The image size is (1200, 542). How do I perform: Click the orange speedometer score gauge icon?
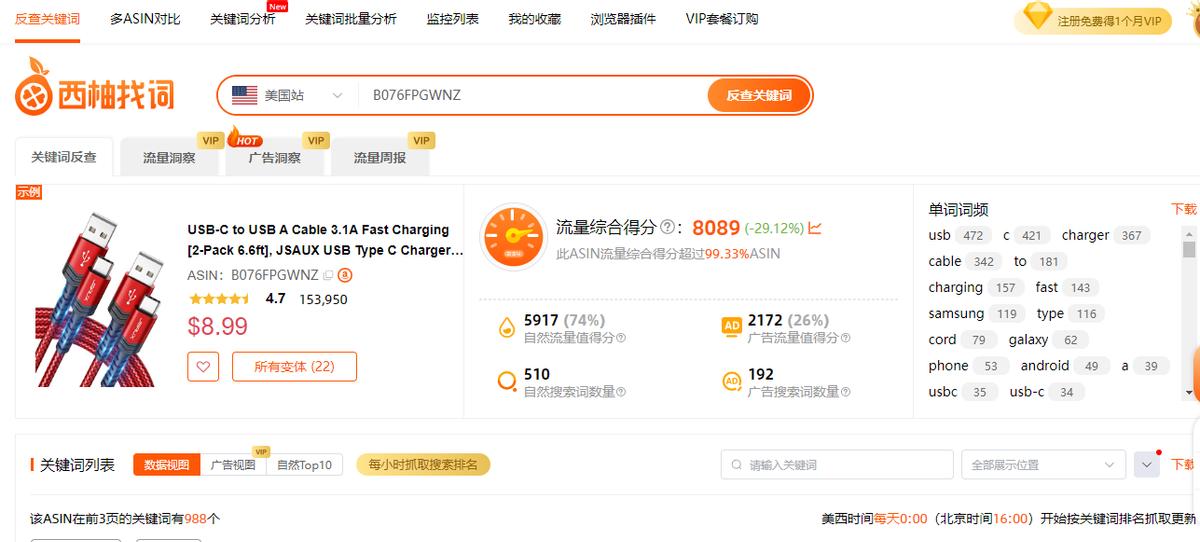coord(513,237)
